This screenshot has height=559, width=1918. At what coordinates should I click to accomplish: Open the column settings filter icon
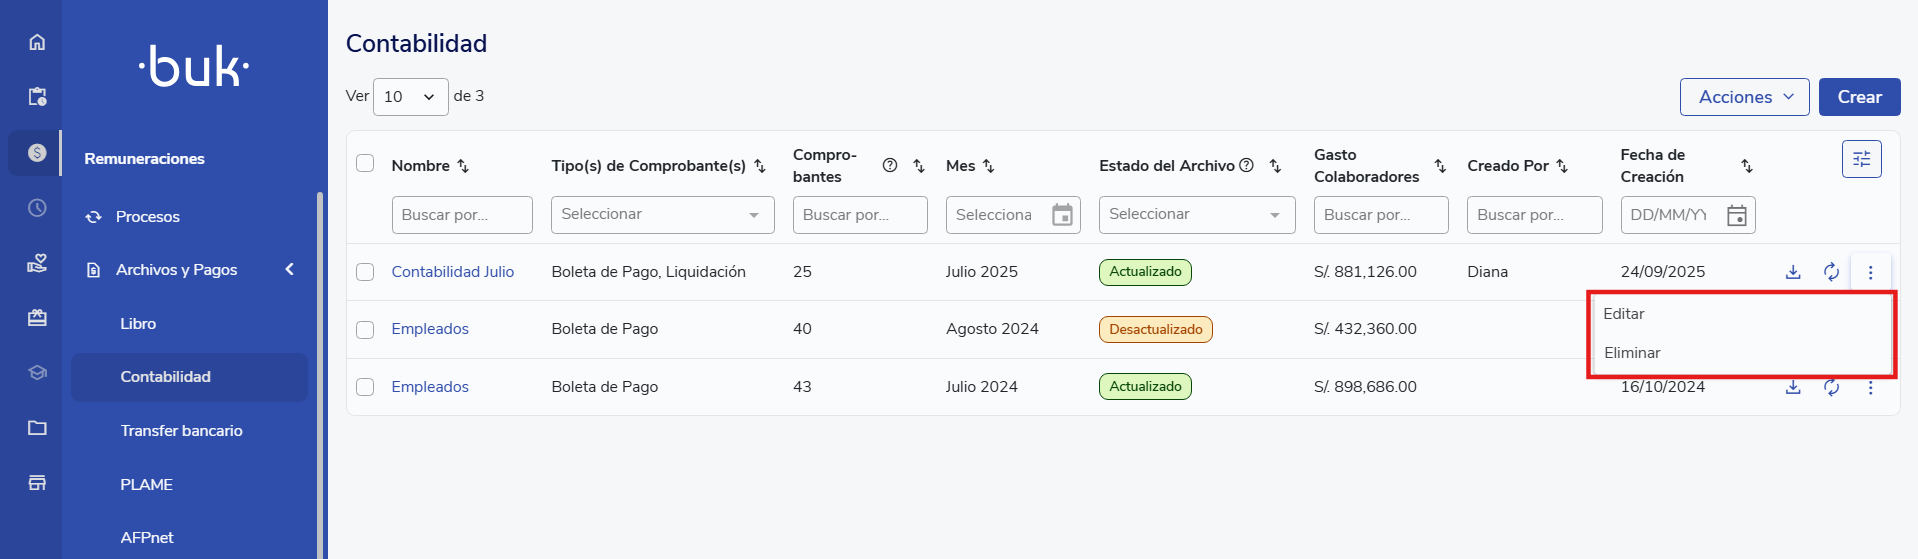pyautogui.click(x=1861, y=159)
